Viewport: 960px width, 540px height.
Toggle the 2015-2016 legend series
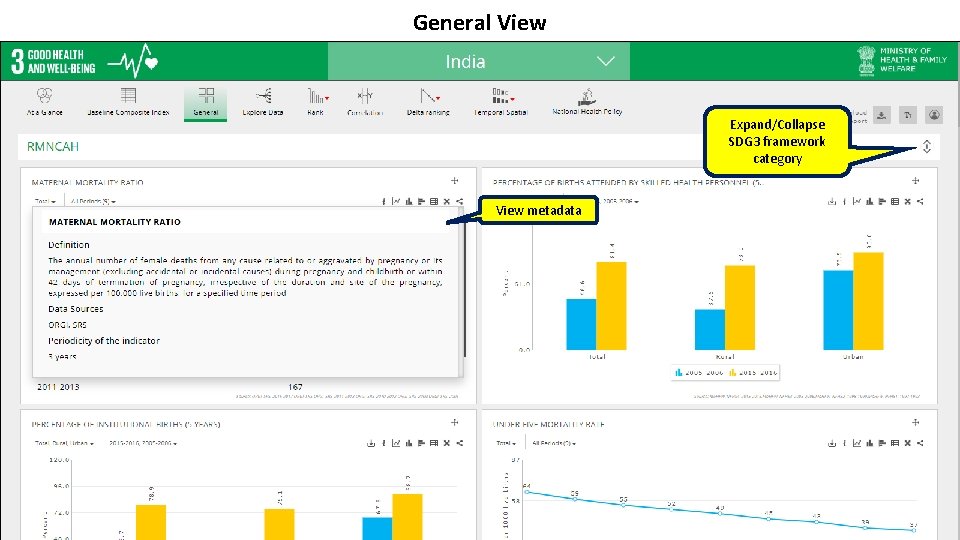click(753, 372)
